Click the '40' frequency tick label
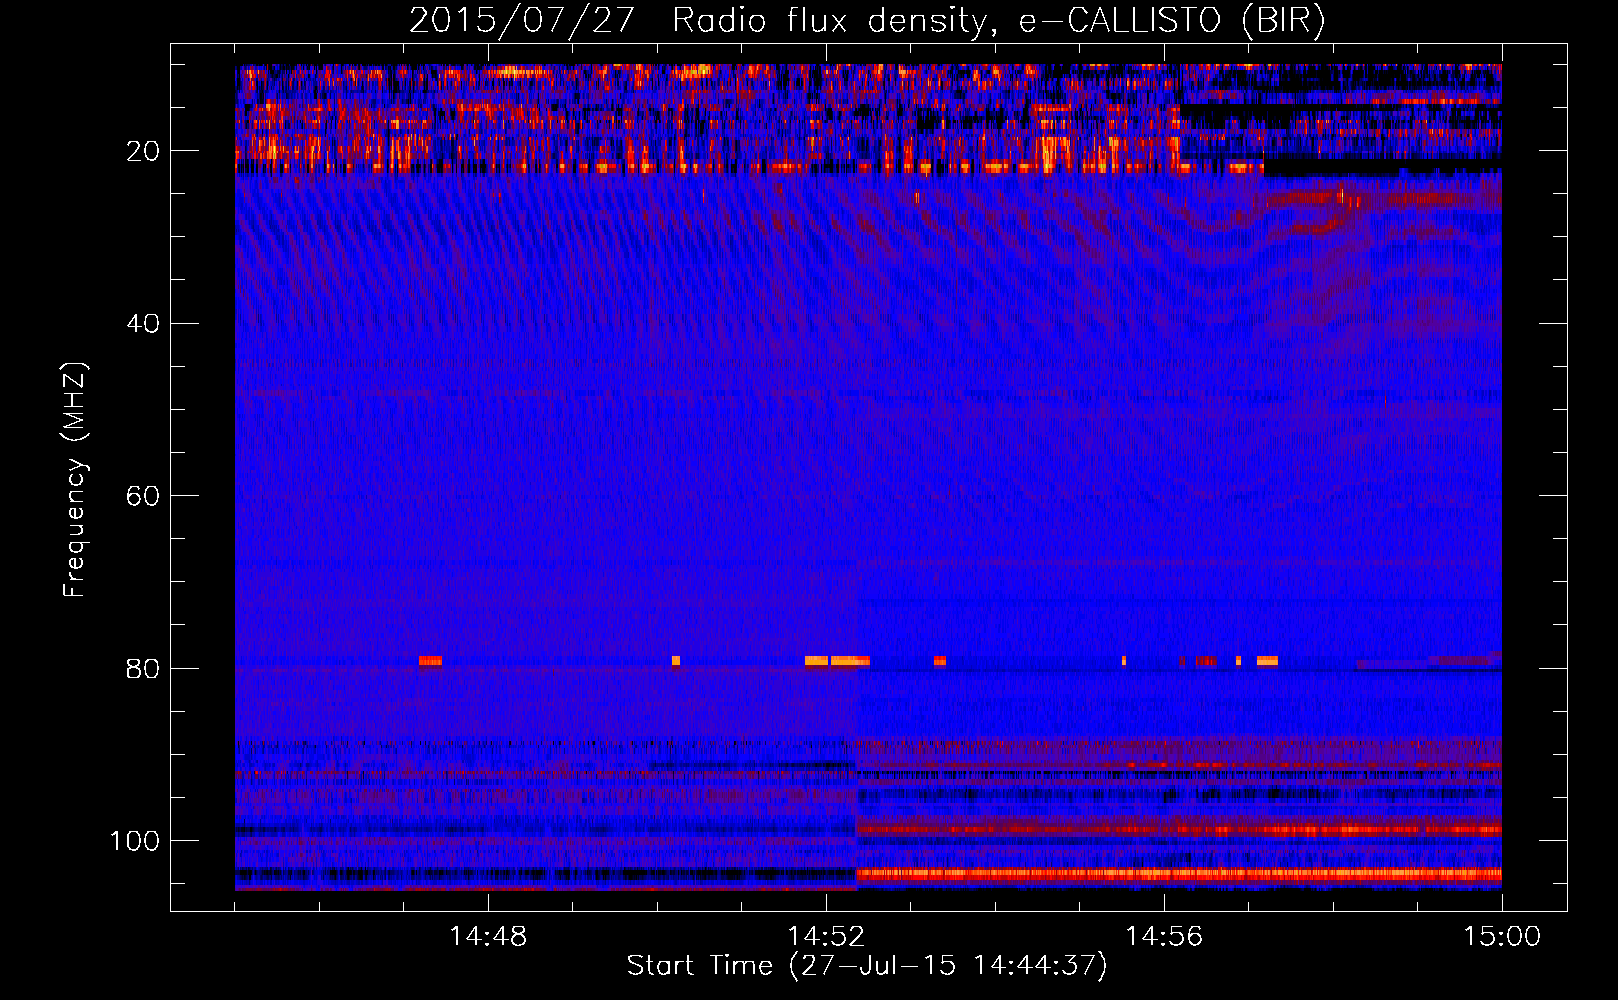Viewport: 1618px width, 1000px height. click(x=143, y=324)
